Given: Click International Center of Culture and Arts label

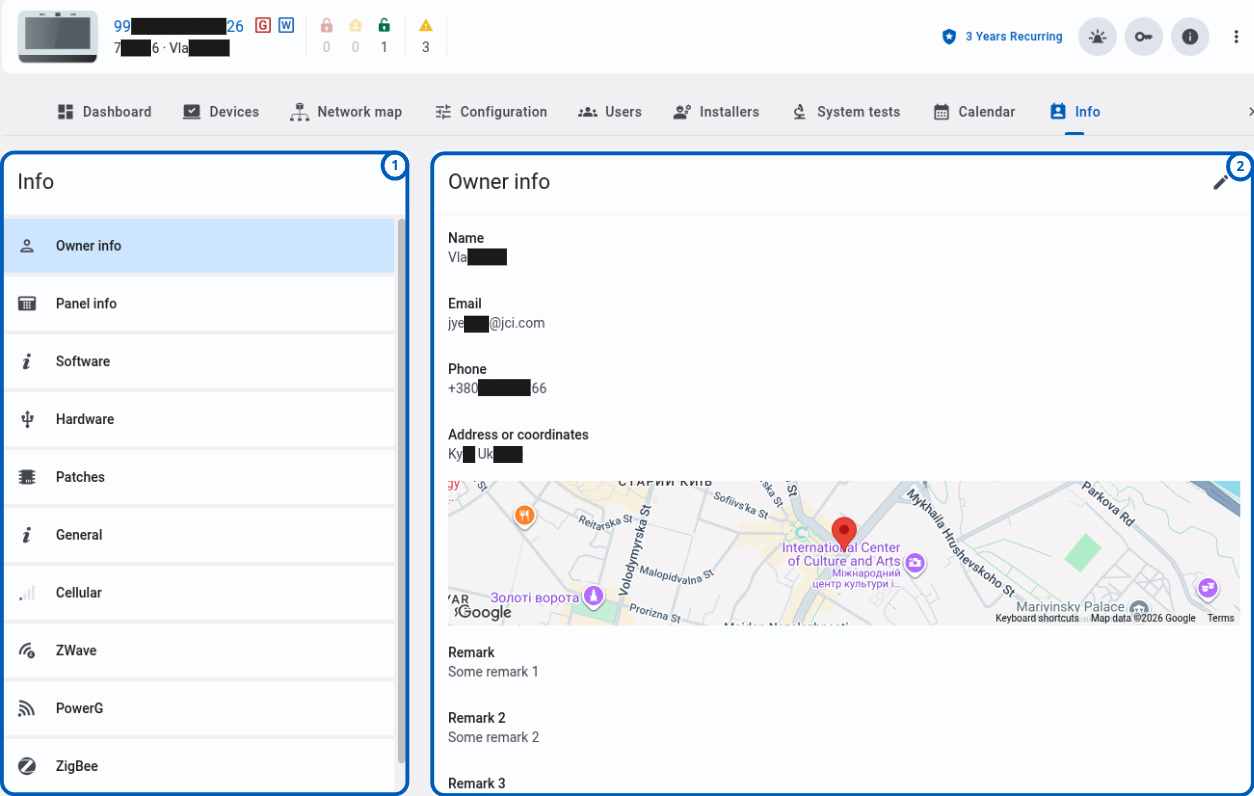Looking at the screenshot, I should point(842,555).
